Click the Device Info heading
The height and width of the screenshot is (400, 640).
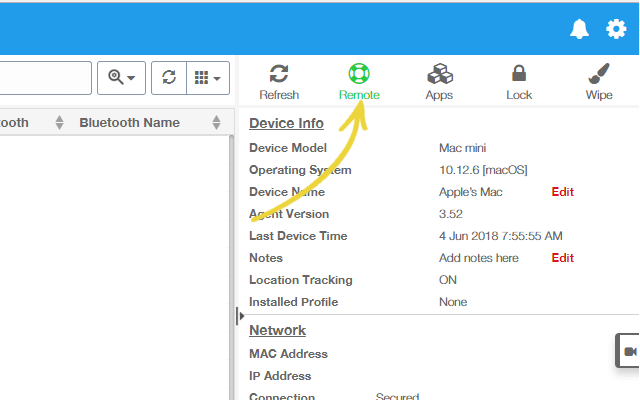click(x=286, y=123)
